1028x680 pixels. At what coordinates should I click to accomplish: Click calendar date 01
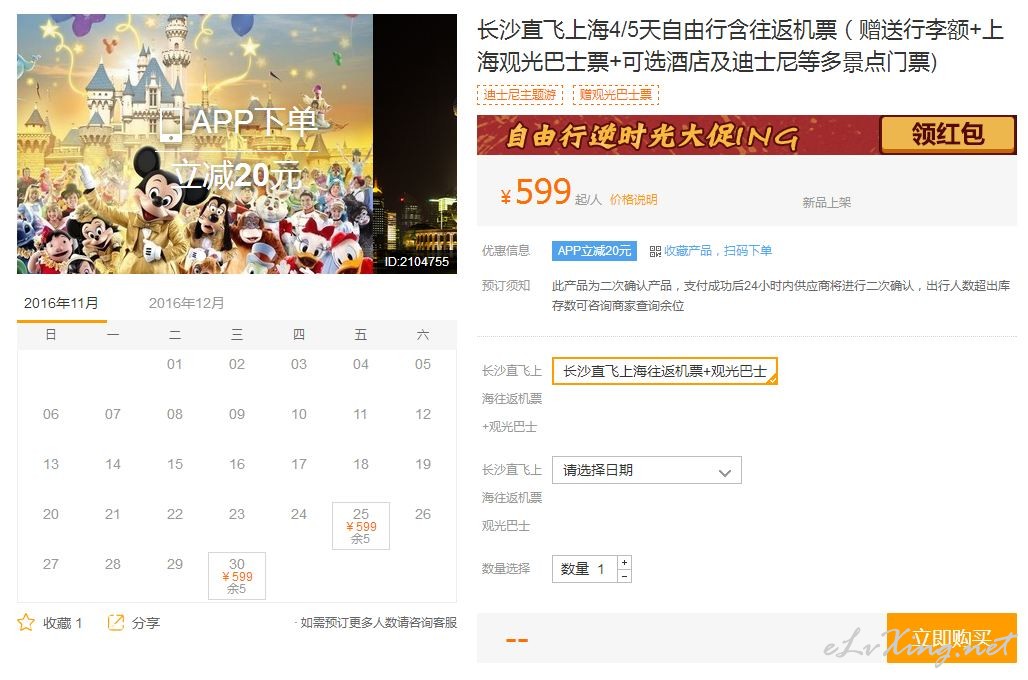[174, 364]
